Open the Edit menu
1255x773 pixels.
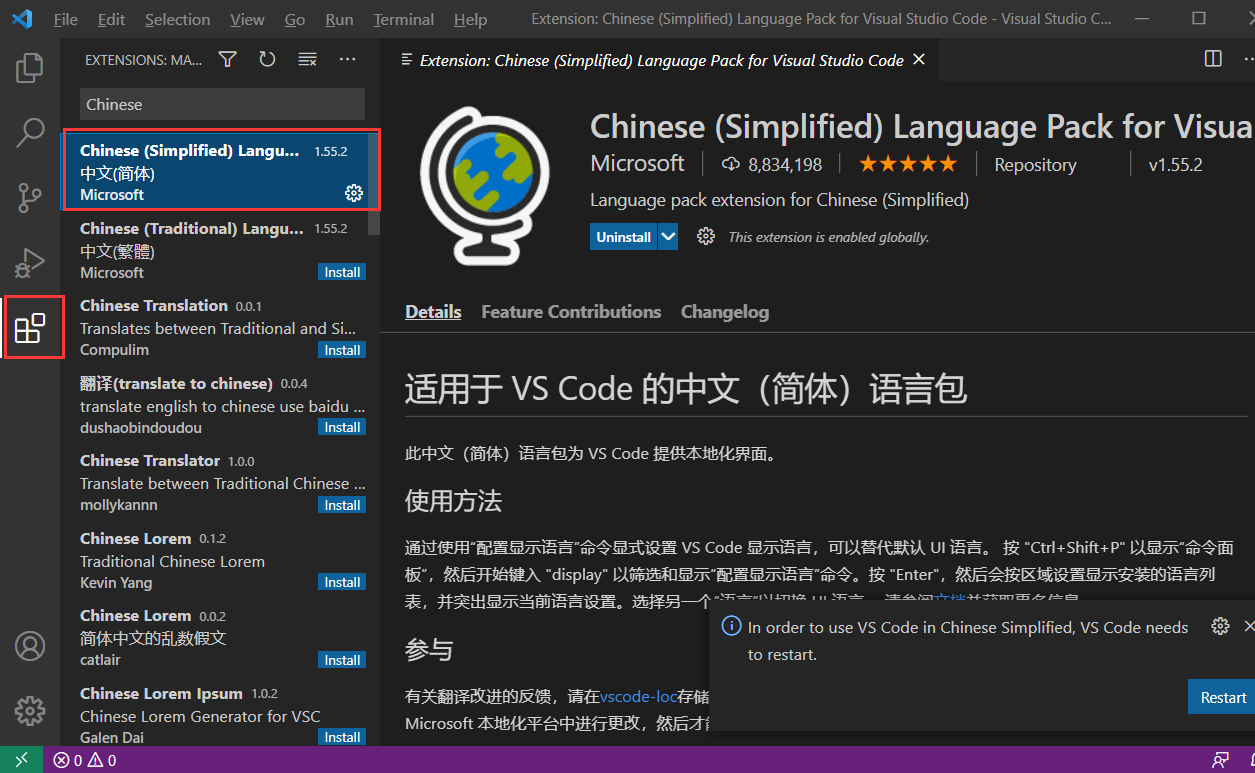pos(112,19)
